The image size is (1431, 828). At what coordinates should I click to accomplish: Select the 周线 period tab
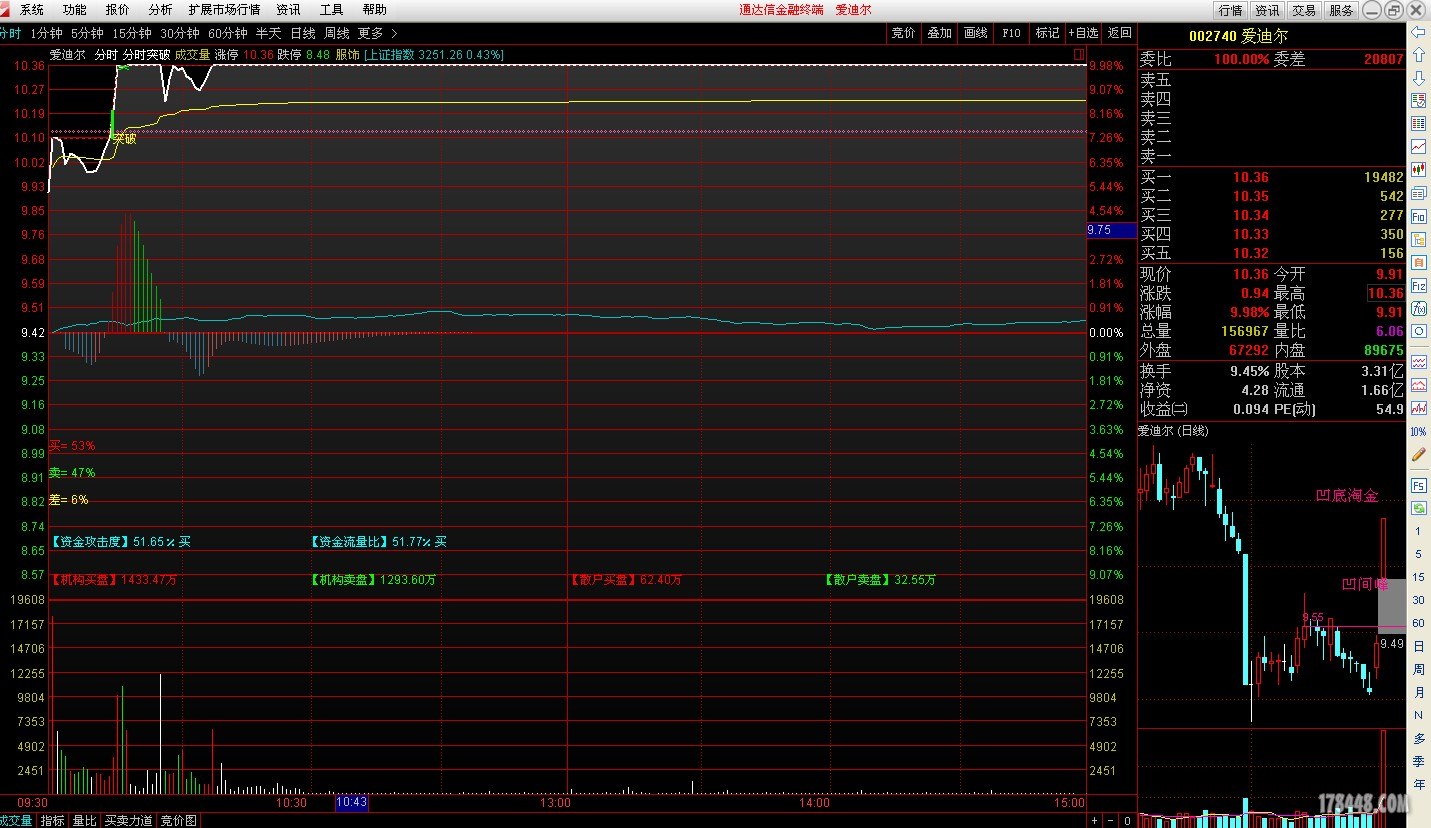click(x=337, y=33)
